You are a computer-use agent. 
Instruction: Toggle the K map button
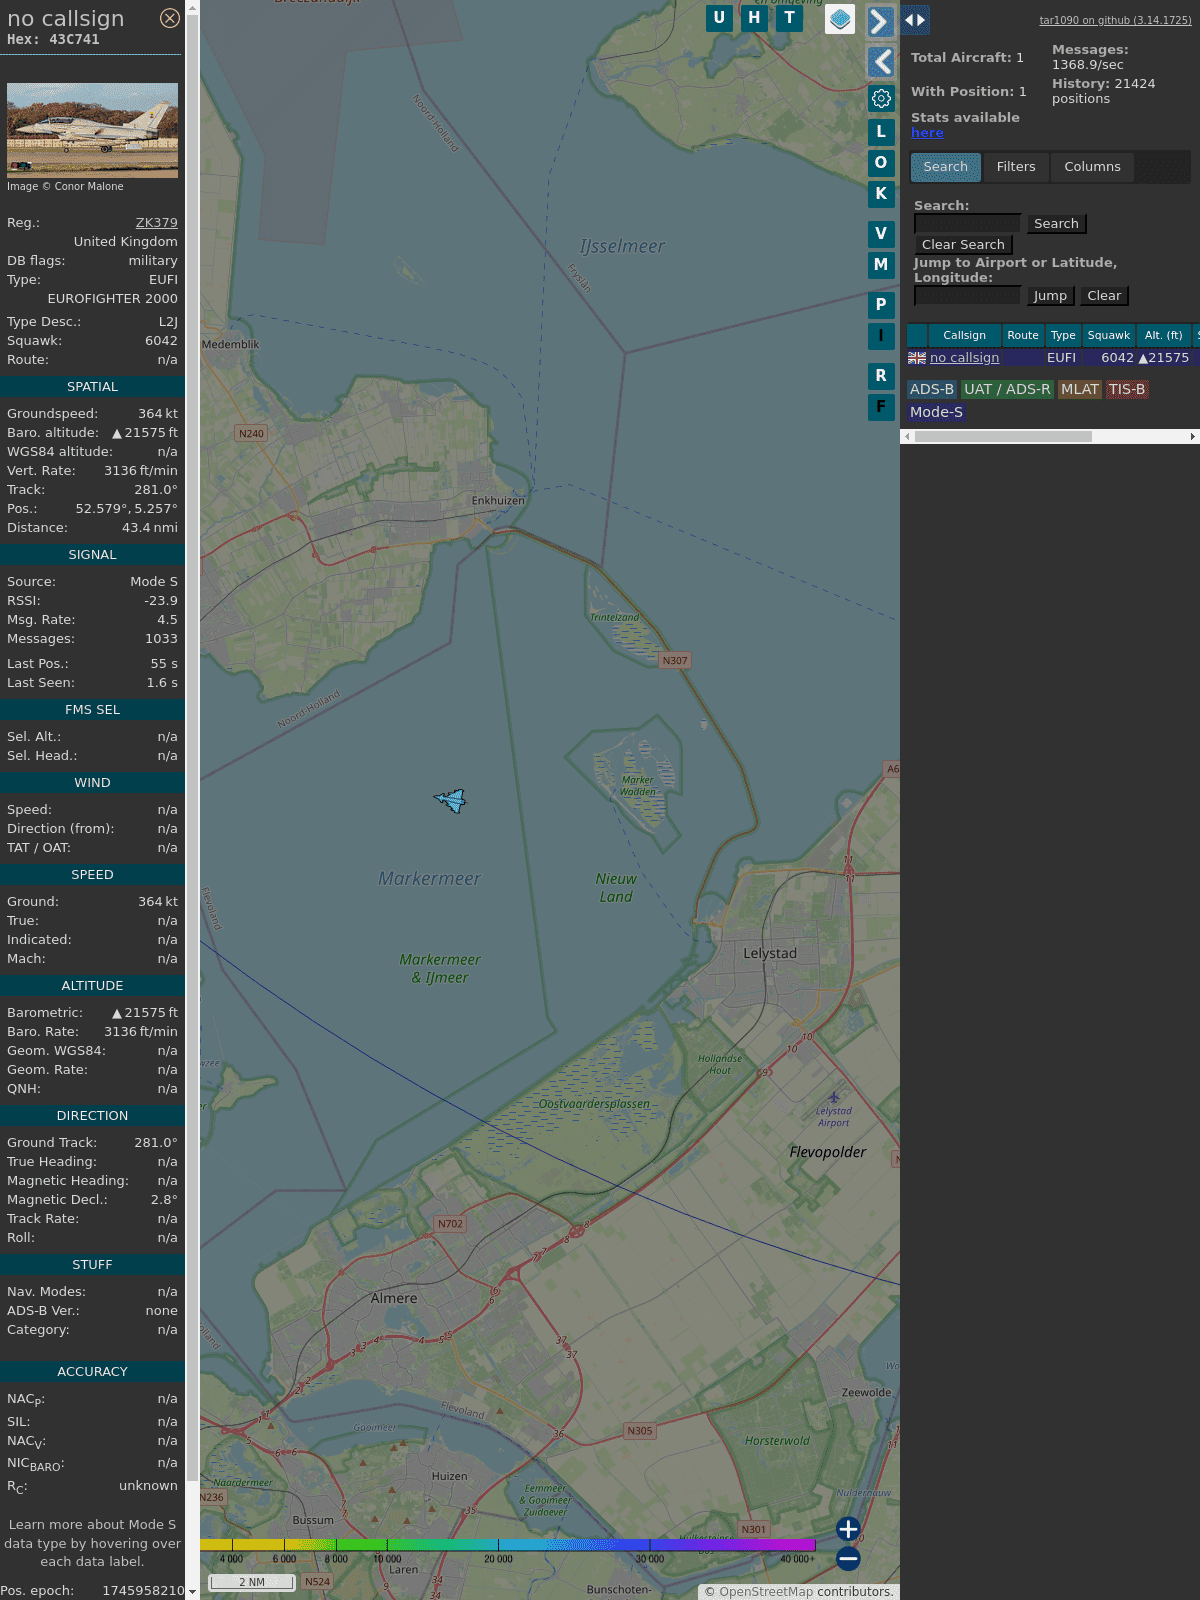[881, 193]
